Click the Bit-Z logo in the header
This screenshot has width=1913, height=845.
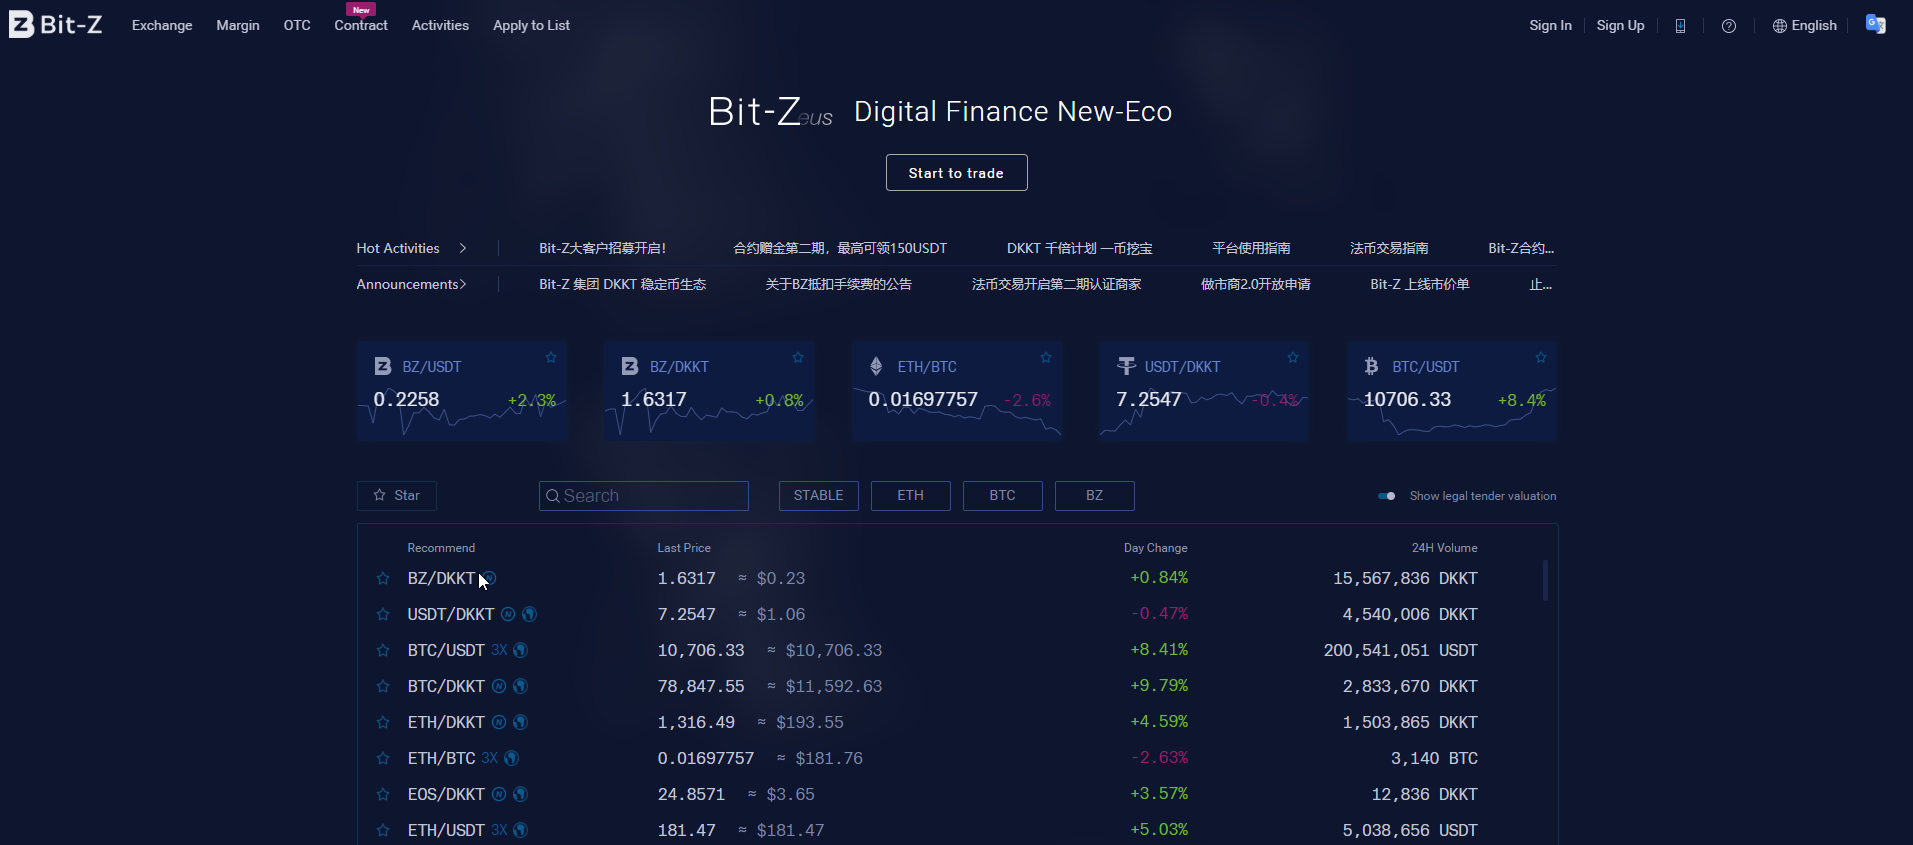pos(56,24)
